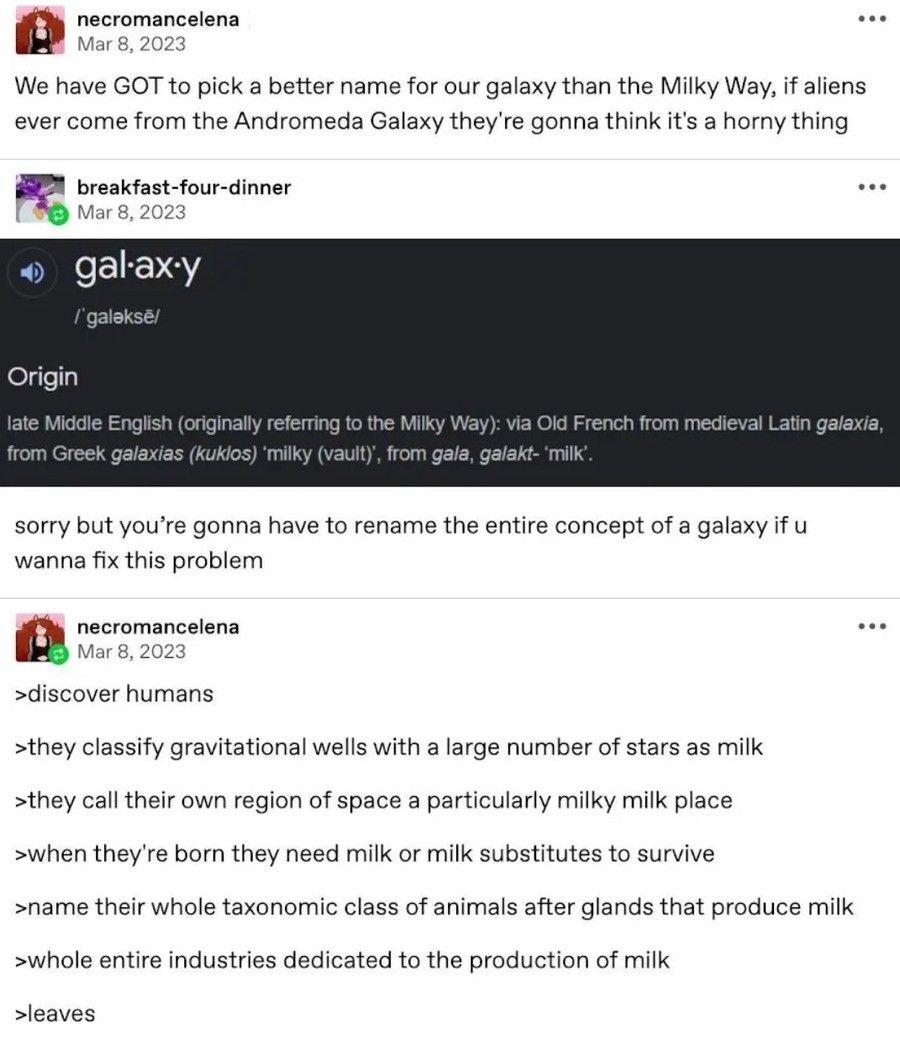This screenshot has height=1050, width=900.
Task: Click the gal·ax·y dictionary heading
Action: click(137, 269)
